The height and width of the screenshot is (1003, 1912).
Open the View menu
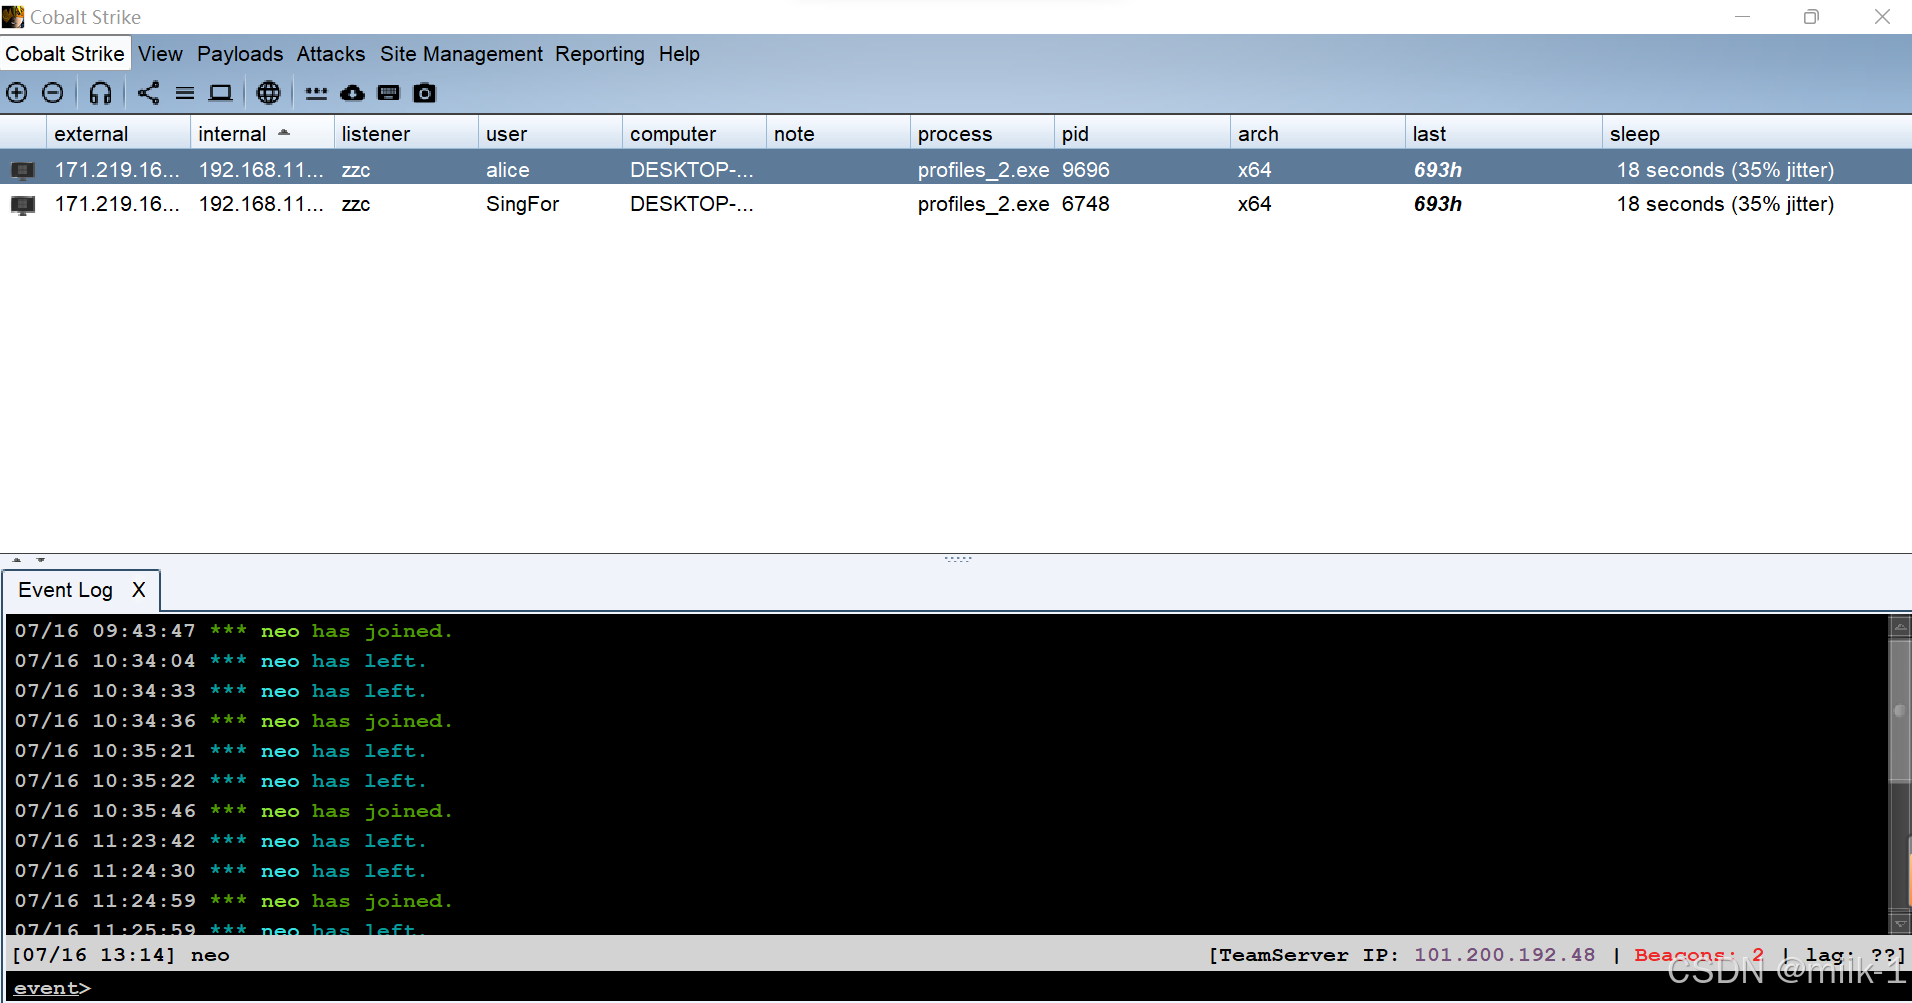[x=160, y=54]
